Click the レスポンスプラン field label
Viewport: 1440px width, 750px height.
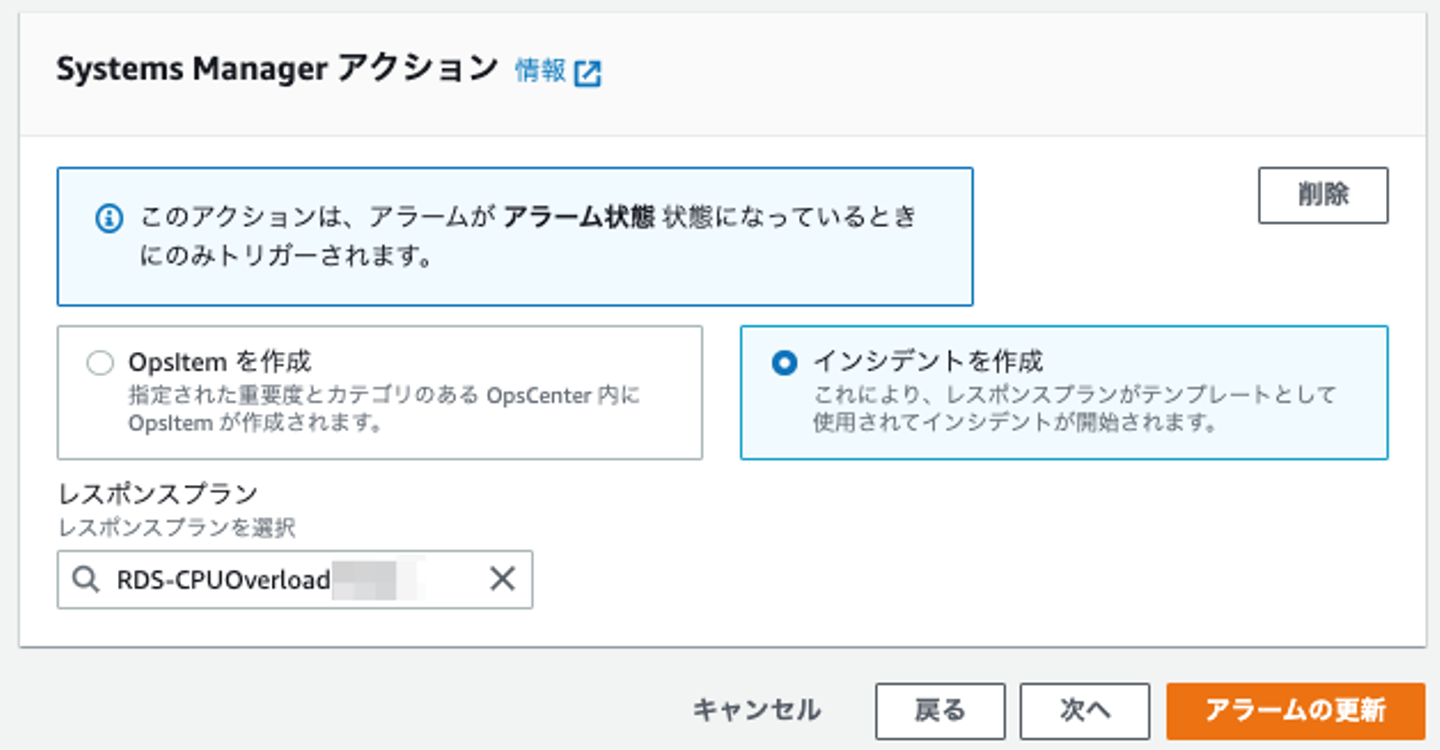[158, 493]
